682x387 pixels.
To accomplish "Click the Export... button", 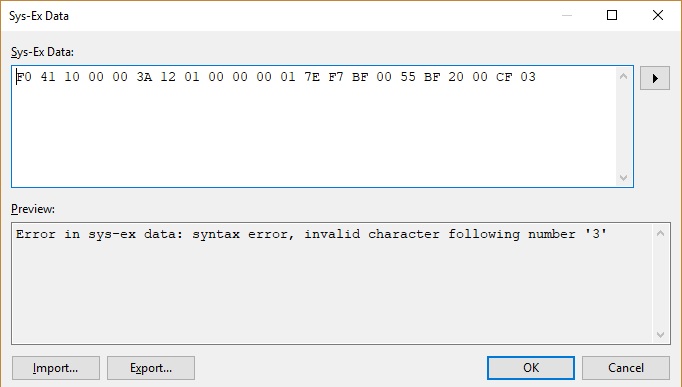I will (151, 368).
